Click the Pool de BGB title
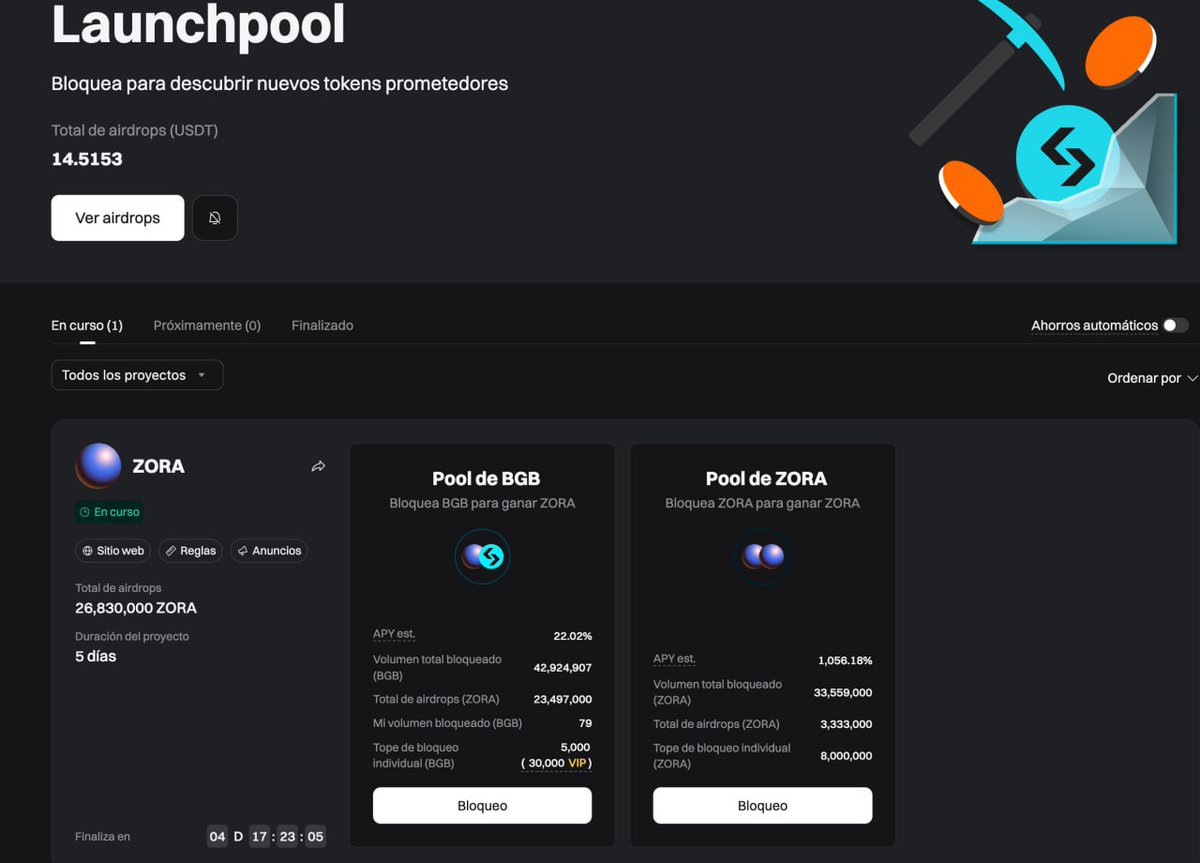This screenshot has height=863, width=1200. coord(486,479)
